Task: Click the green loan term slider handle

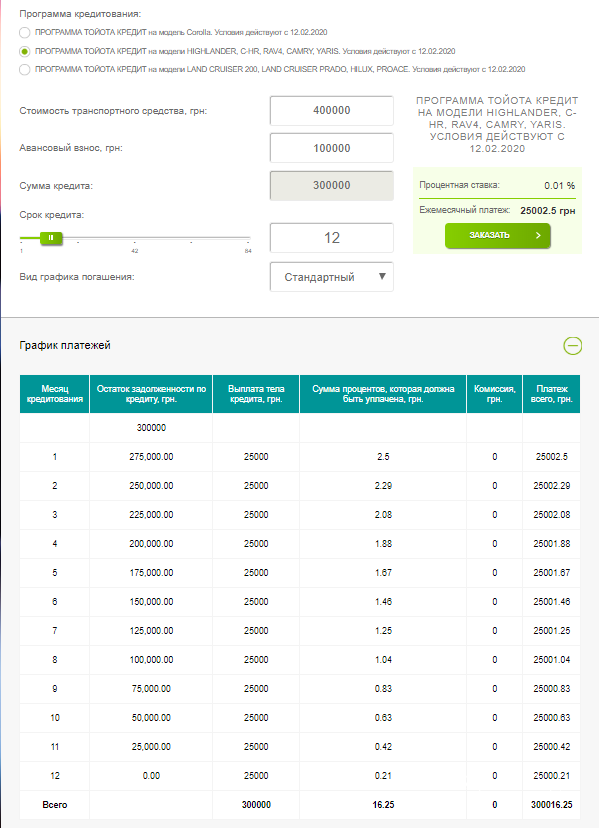Action: [x=51, y=238]
